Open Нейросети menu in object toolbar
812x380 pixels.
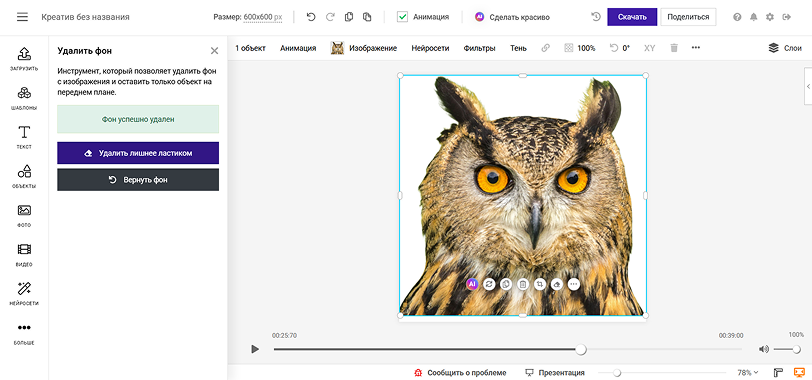pos(430,48)
